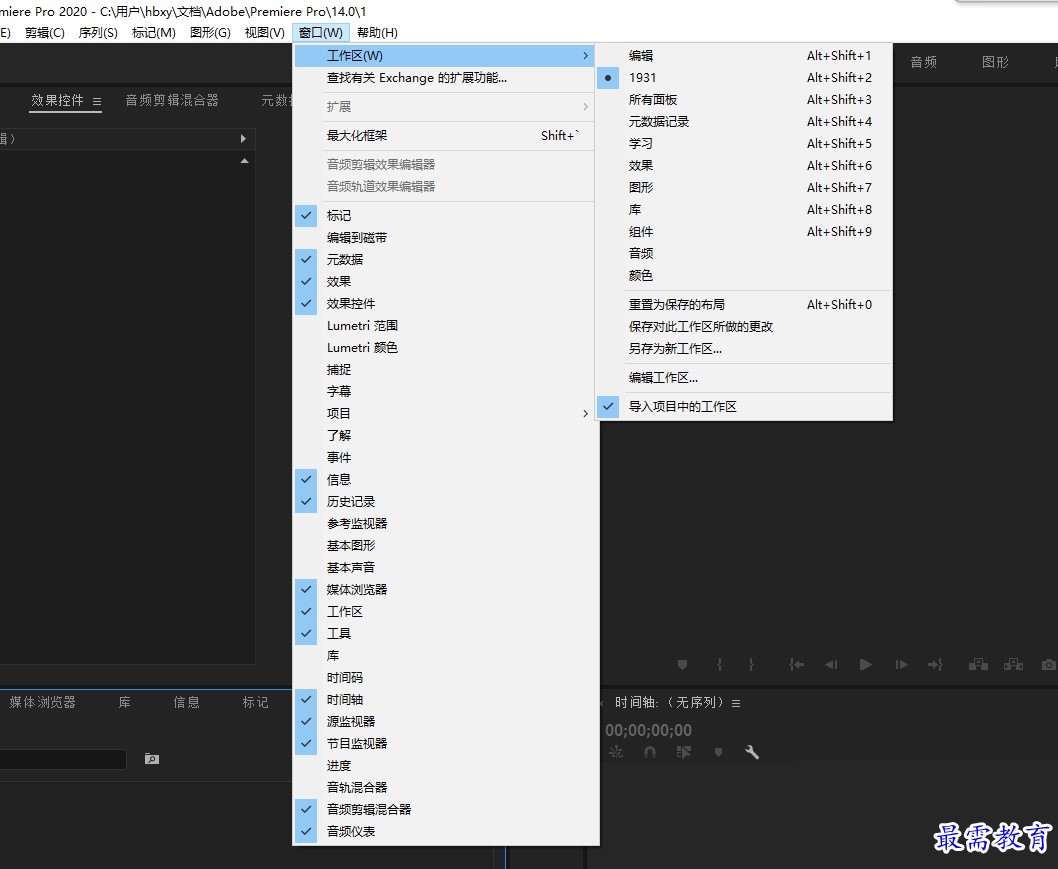Open the 序列(S) menu
Screen dimensions: 1058x869
pos(98,32)
